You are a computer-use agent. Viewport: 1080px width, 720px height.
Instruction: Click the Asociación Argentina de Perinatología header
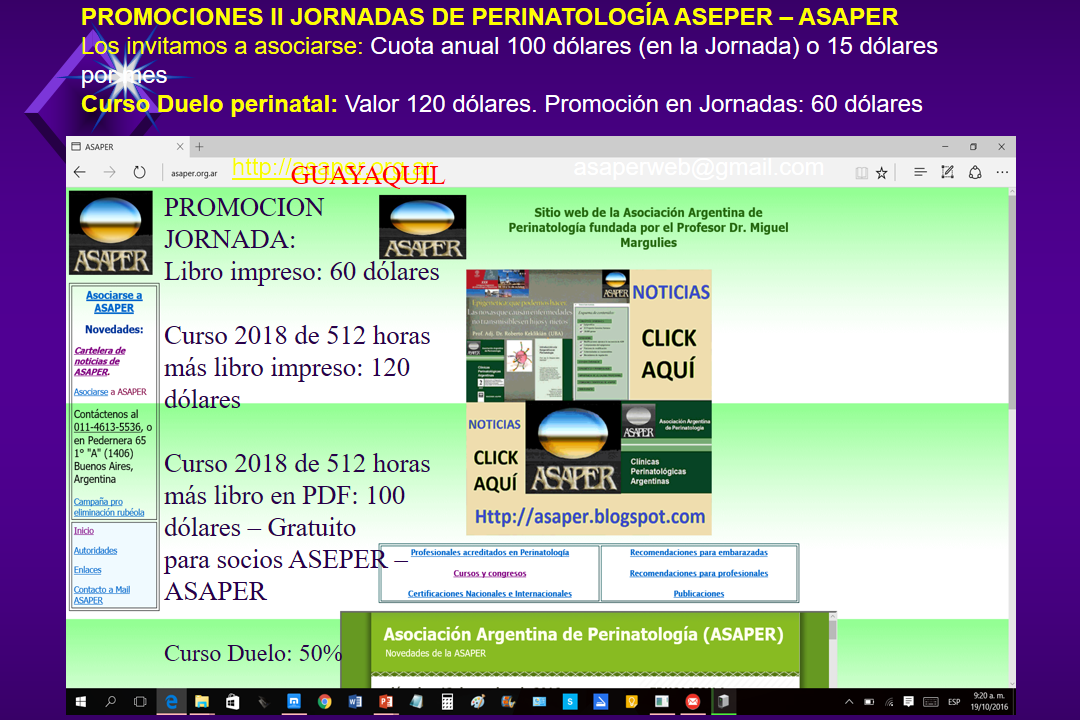pos(583,635)
